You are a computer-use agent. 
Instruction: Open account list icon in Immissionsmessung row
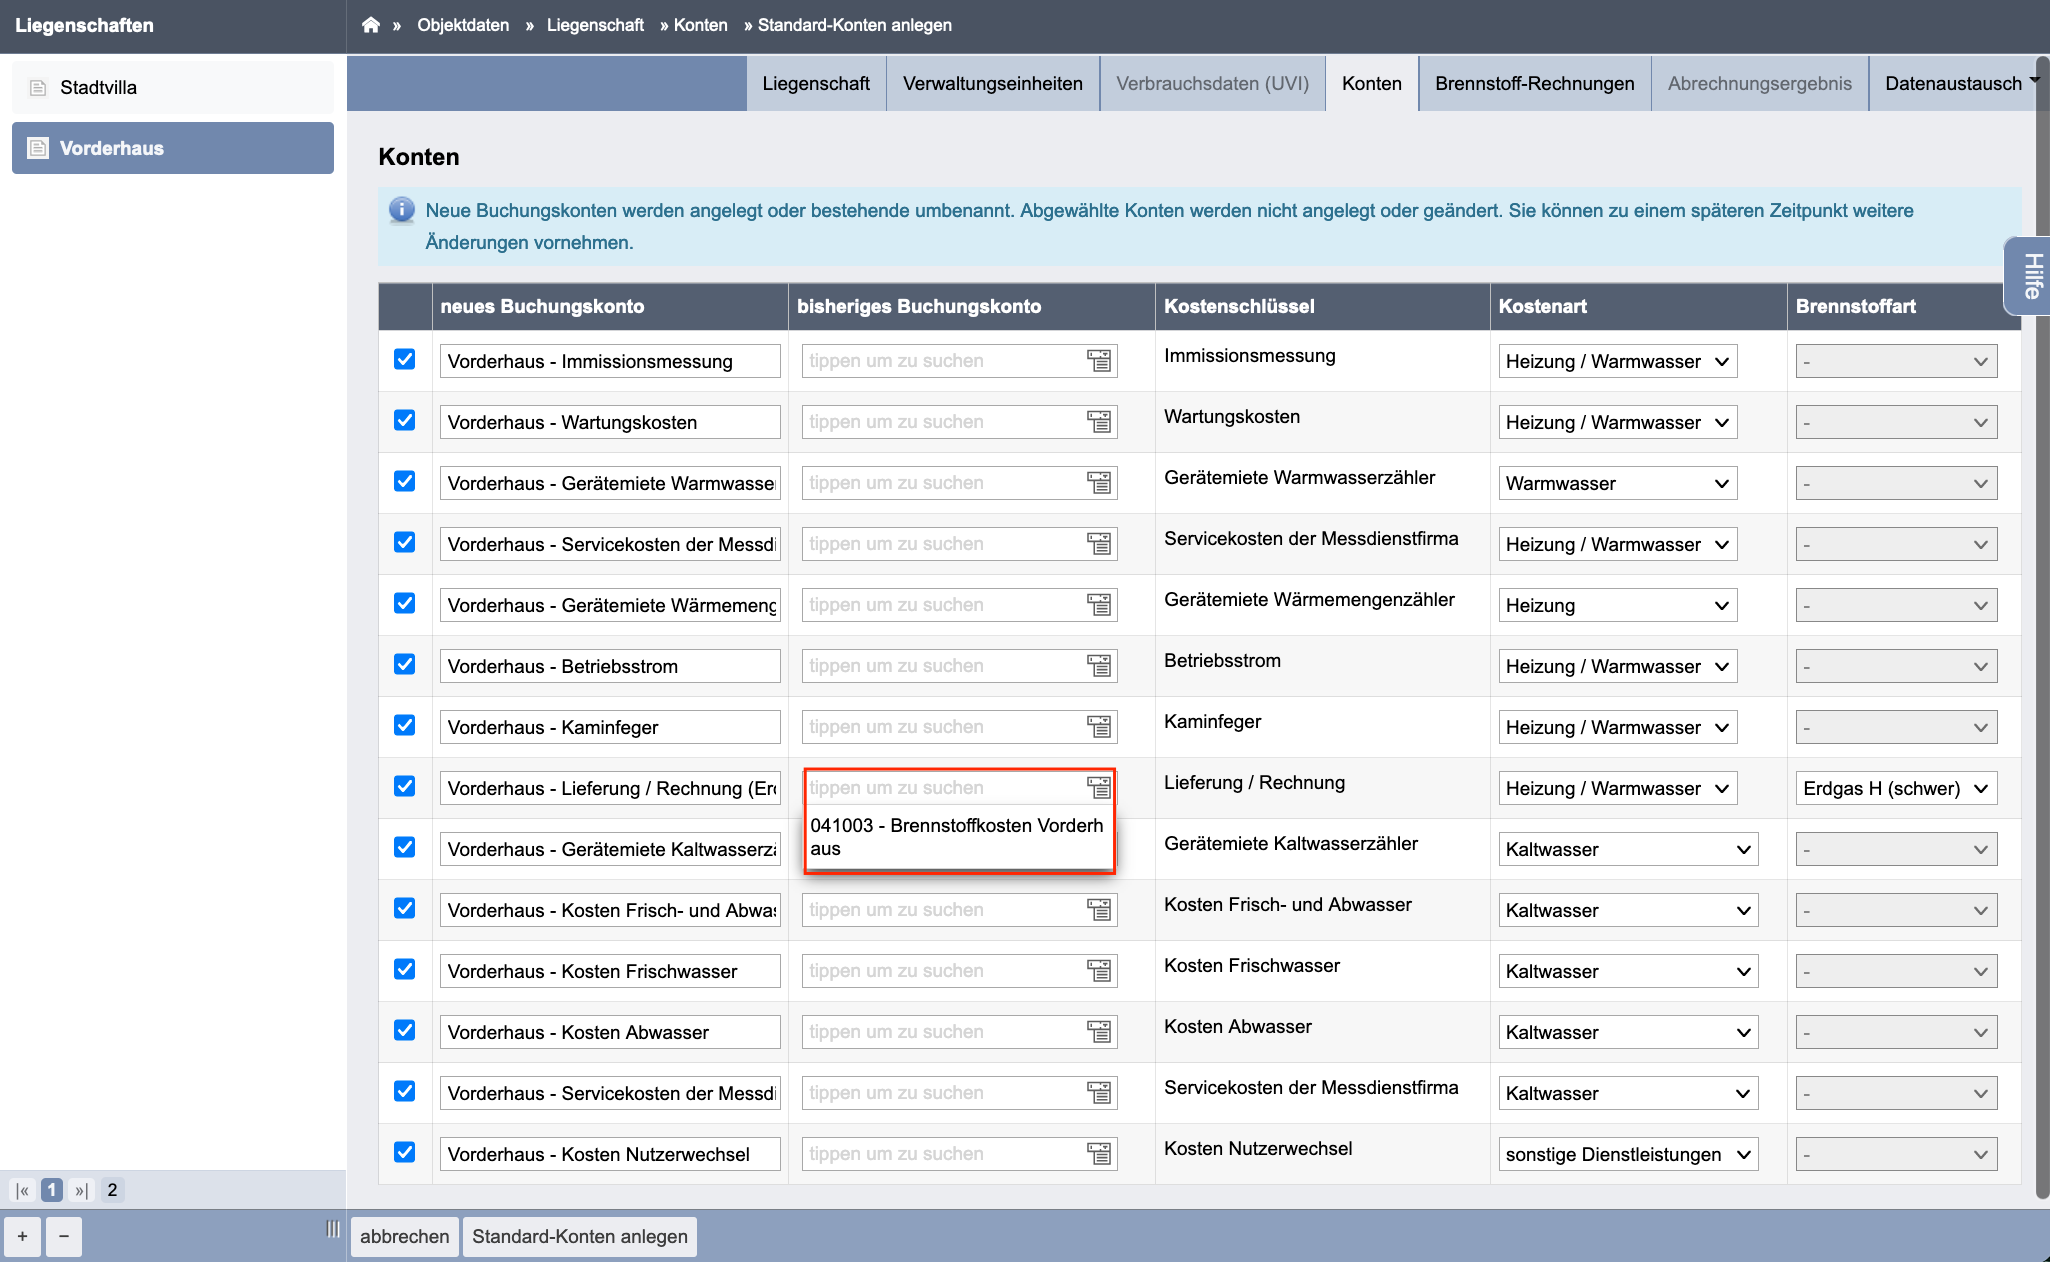pos(1099,361)
